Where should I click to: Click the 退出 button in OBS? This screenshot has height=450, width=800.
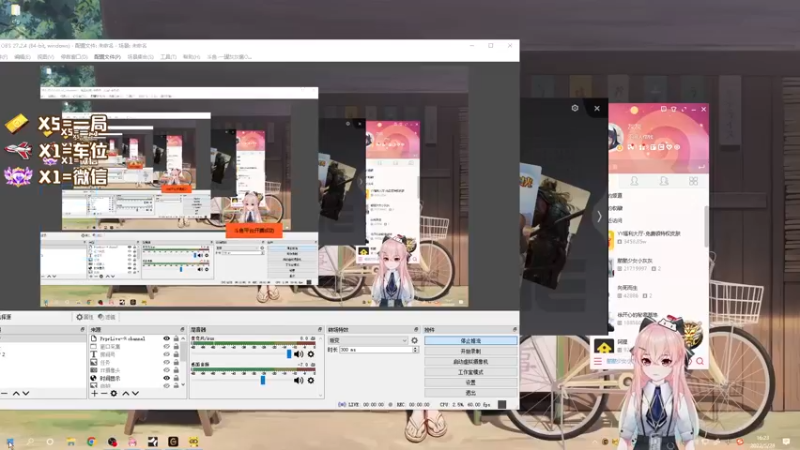coord(470,393)
